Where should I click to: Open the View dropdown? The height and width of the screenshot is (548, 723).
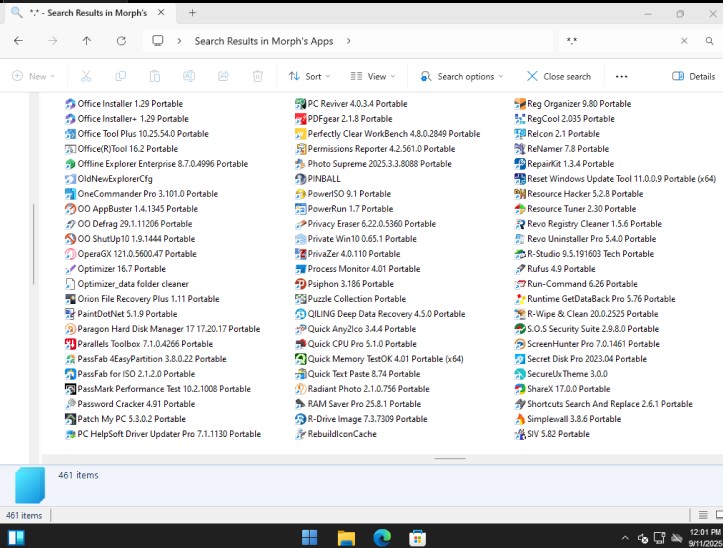[x=373, y=77]
